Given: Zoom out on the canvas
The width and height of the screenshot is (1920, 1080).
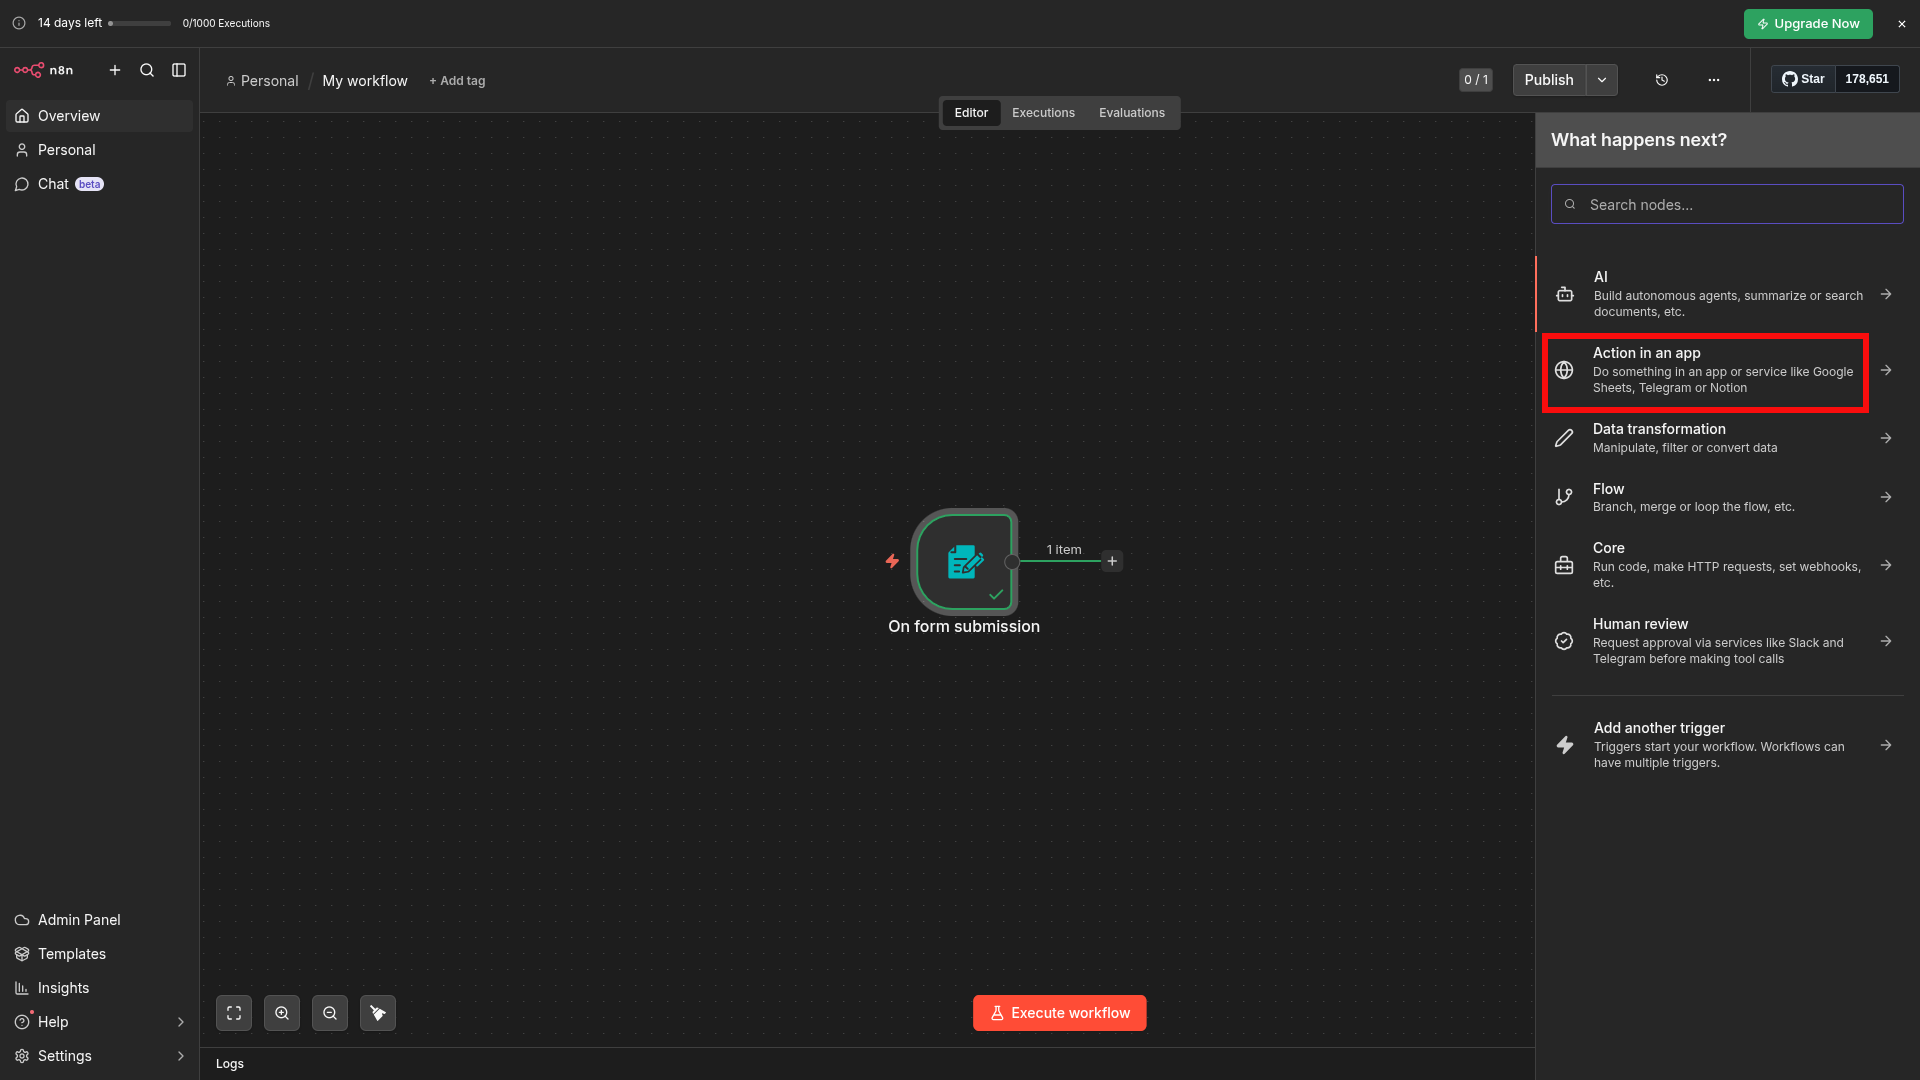Looking at the screenshot, I should point(330,1013).
